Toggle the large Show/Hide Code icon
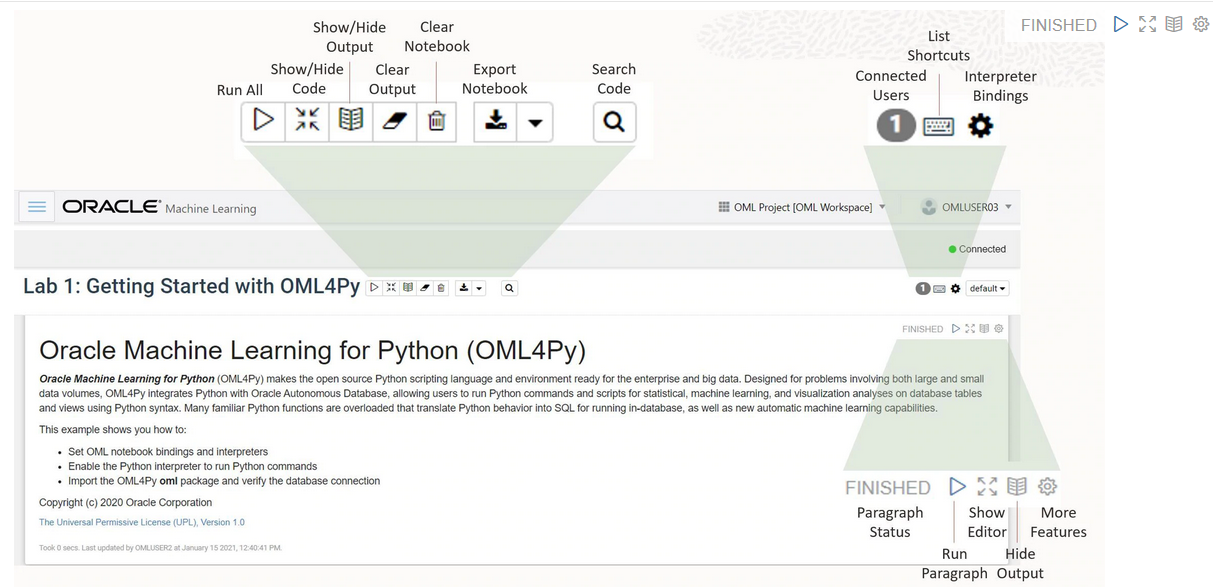The height and width of the screenshot is (587, 1213). pos(307,121)
